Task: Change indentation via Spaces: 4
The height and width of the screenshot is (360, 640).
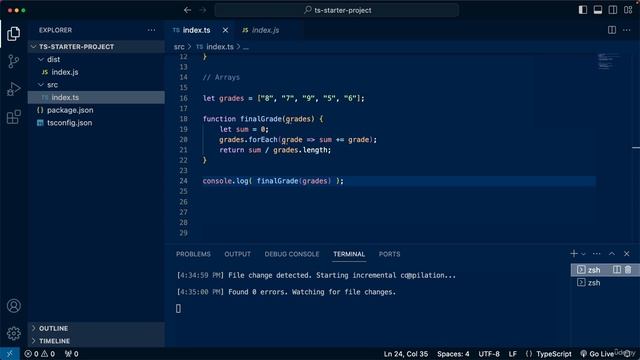Action: click(x=453, y=354)
